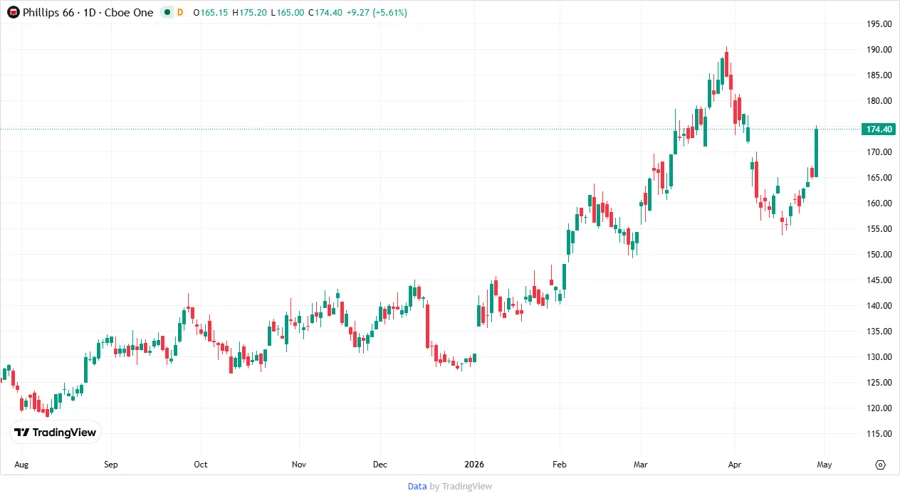Click the Nov label on time axis
The height and width of the screenshot is (498, 900).
298,464
